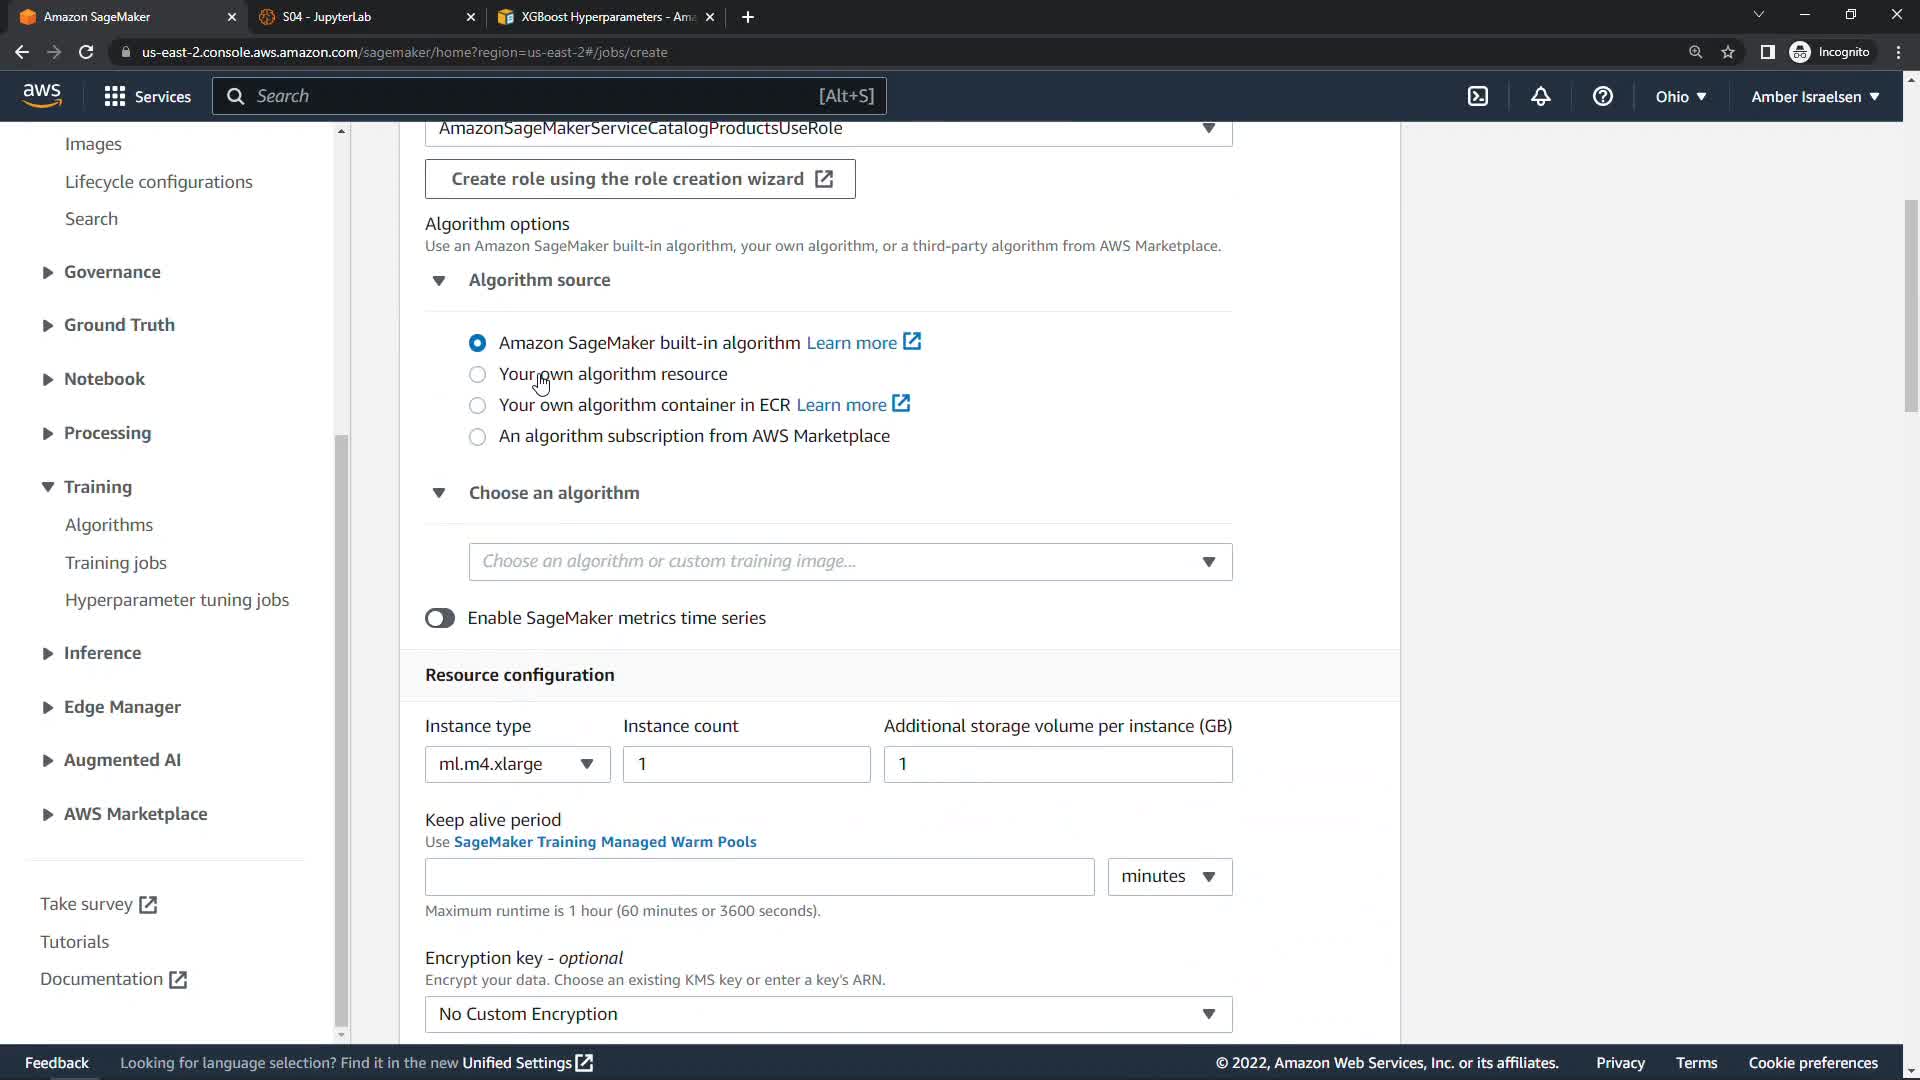
Task: Open the Instance type ml.m4.xlarge dropdown
Action: (517, 764)
